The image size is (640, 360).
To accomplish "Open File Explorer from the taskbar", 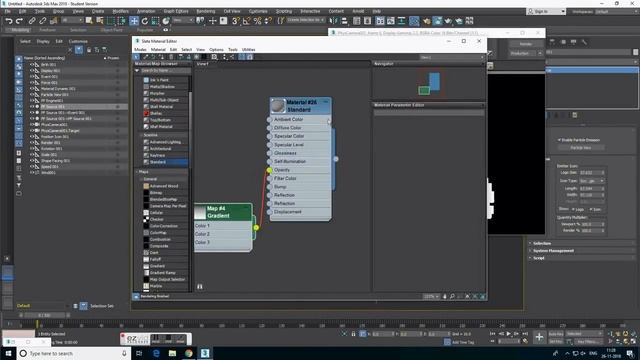I will pos(172,353).
